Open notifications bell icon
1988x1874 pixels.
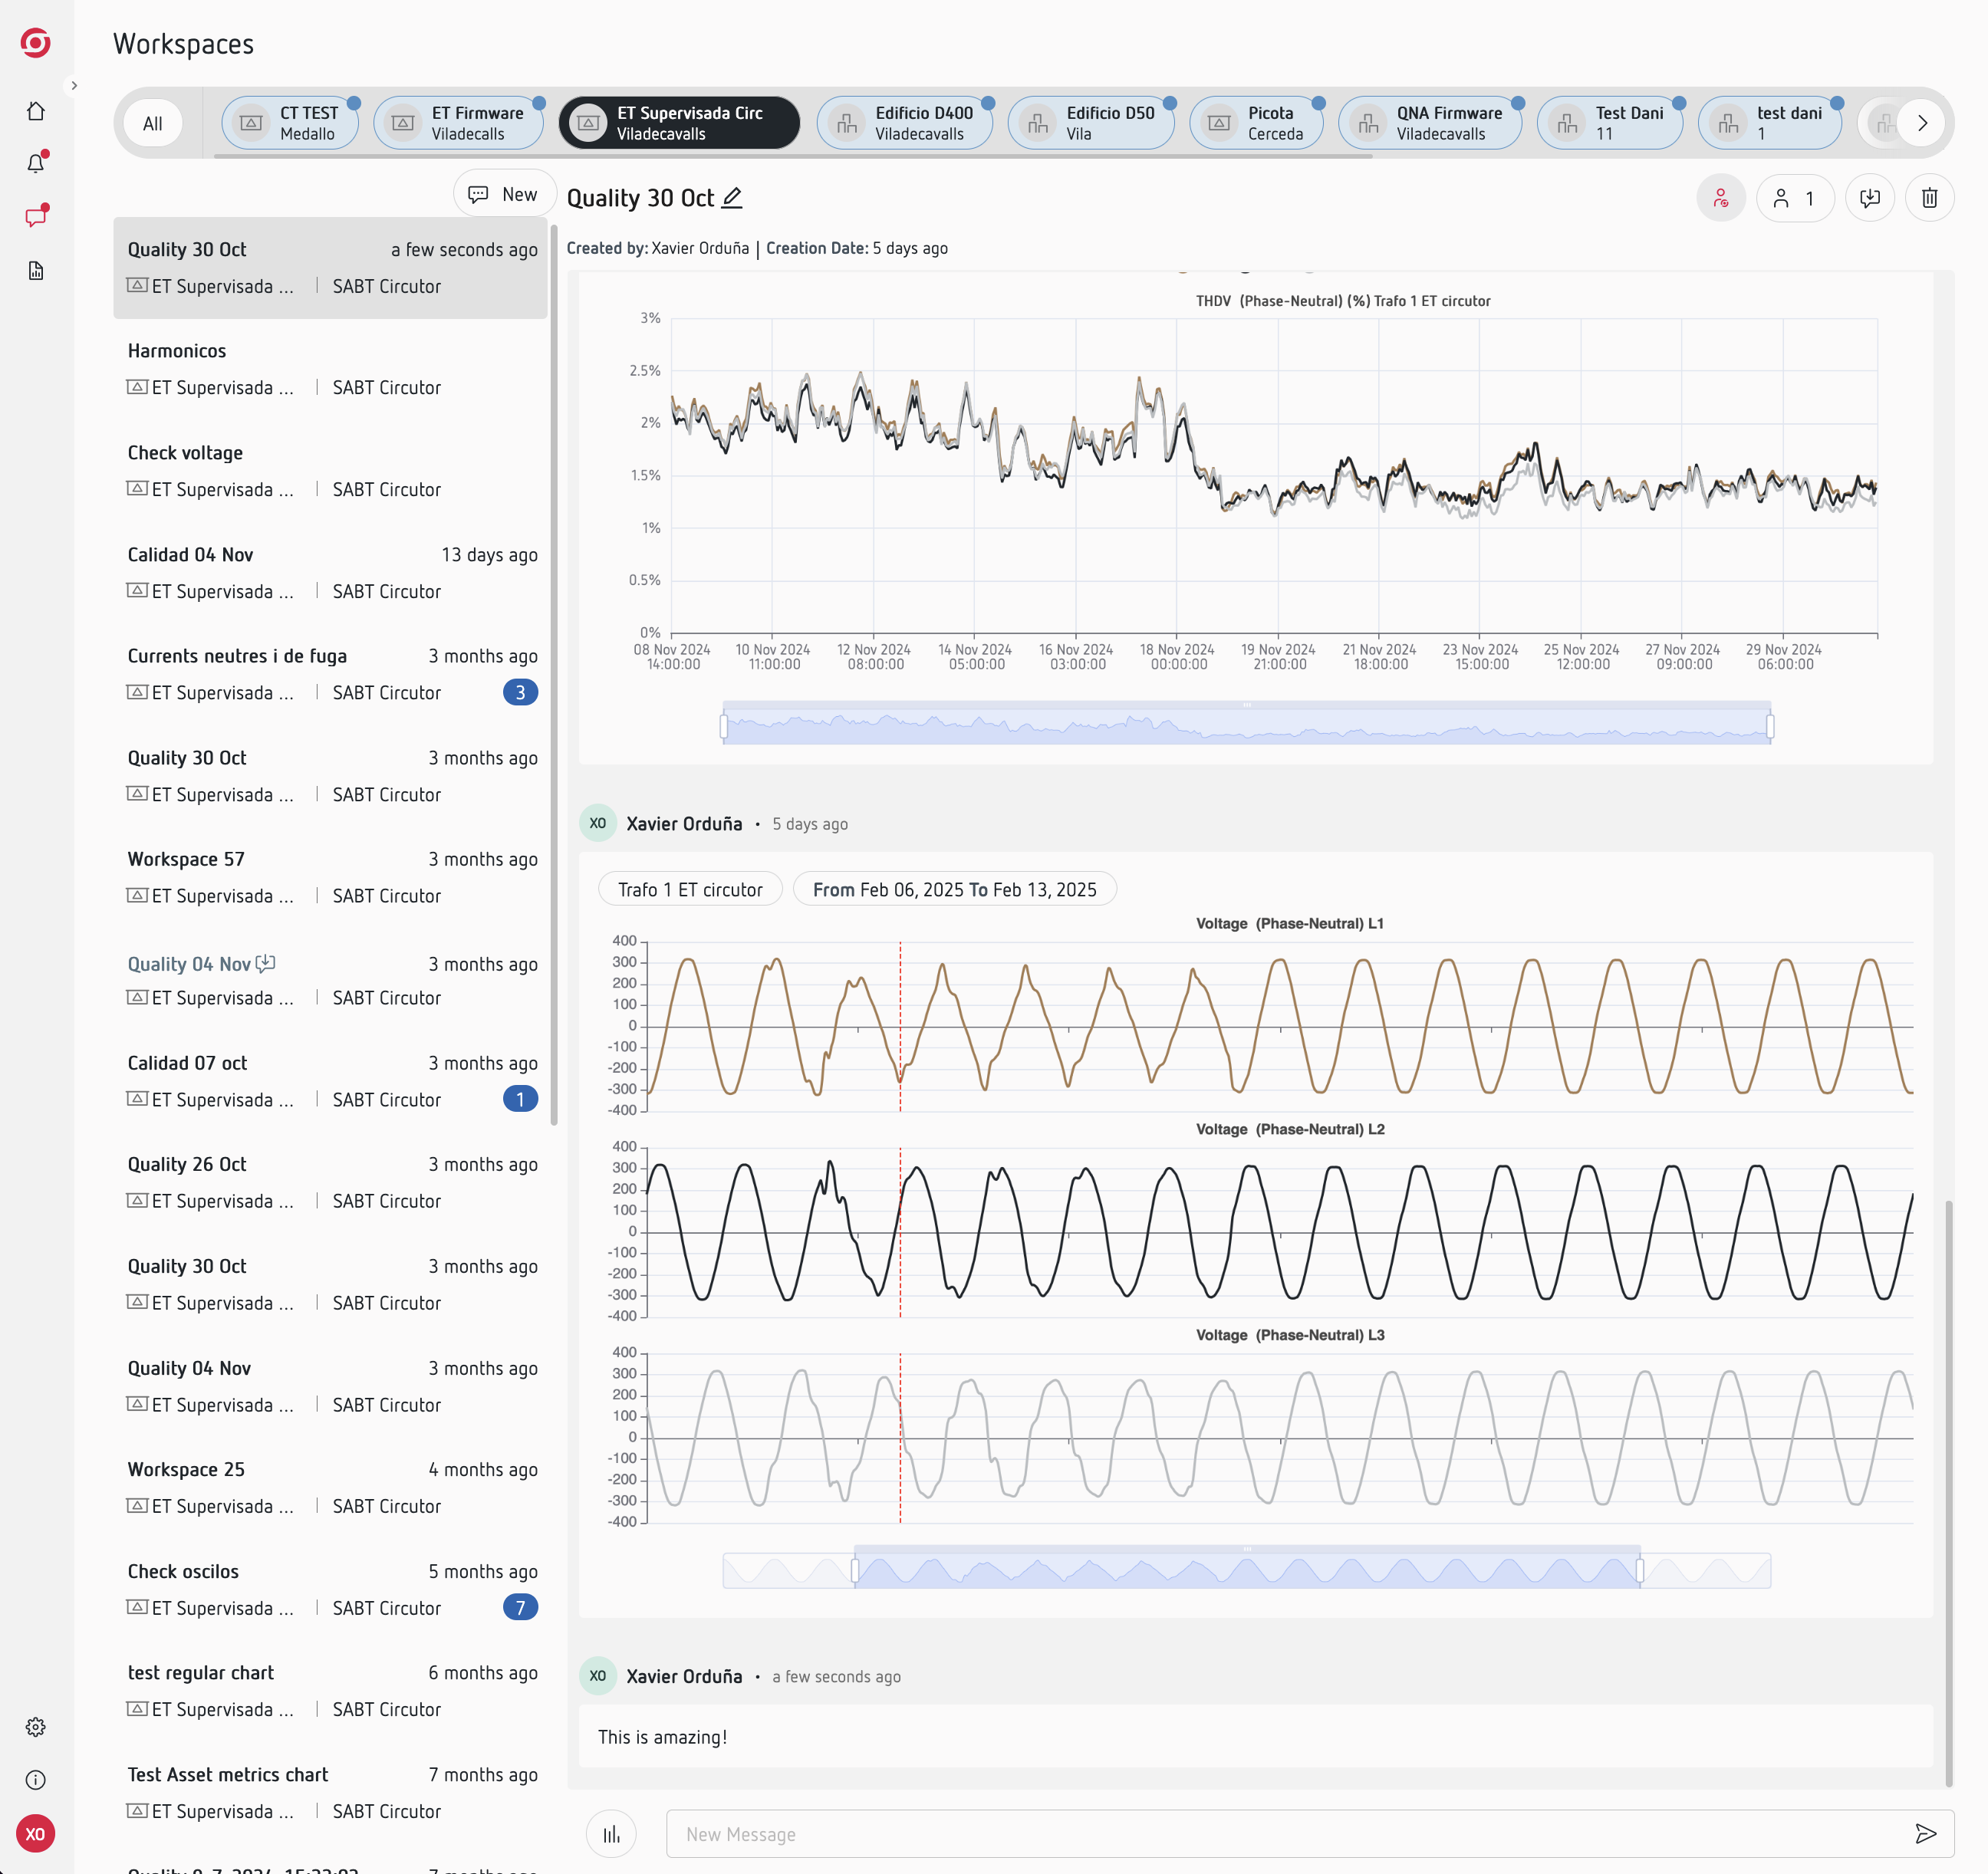[x=36, y=163]
